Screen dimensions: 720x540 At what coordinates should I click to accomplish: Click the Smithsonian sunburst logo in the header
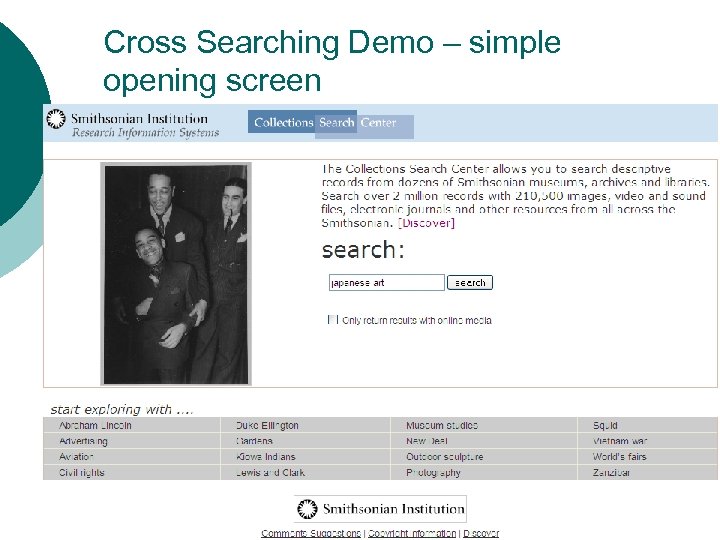click(x=56, y=119)
